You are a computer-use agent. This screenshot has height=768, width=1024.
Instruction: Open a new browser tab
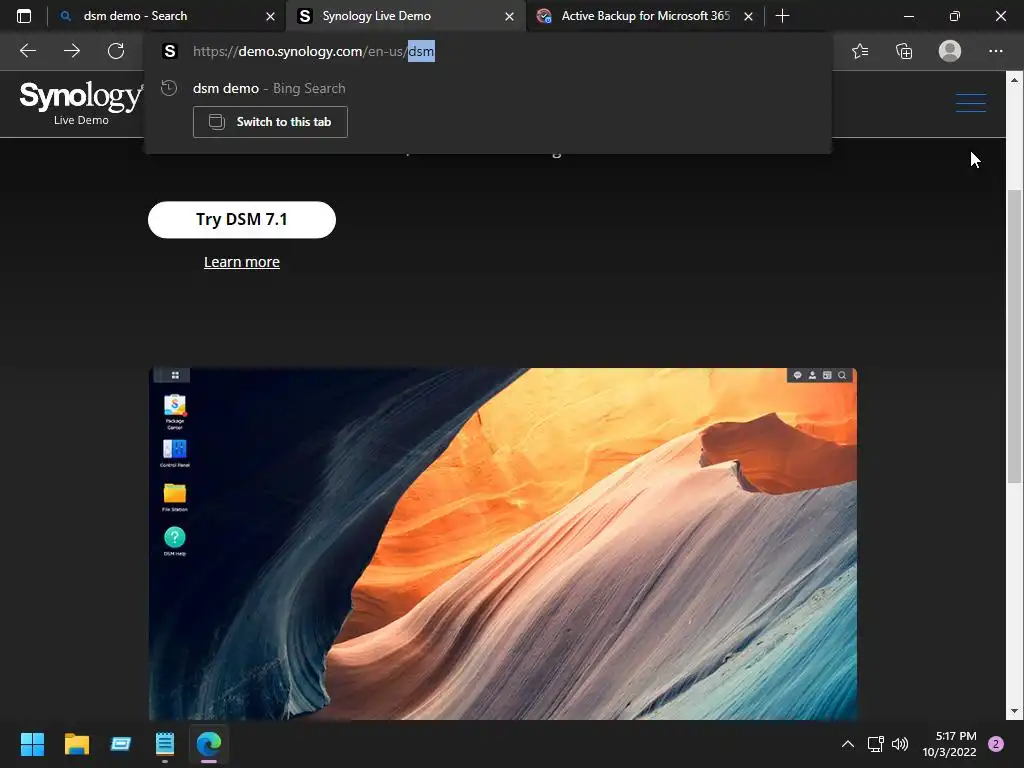click(782, 16)
